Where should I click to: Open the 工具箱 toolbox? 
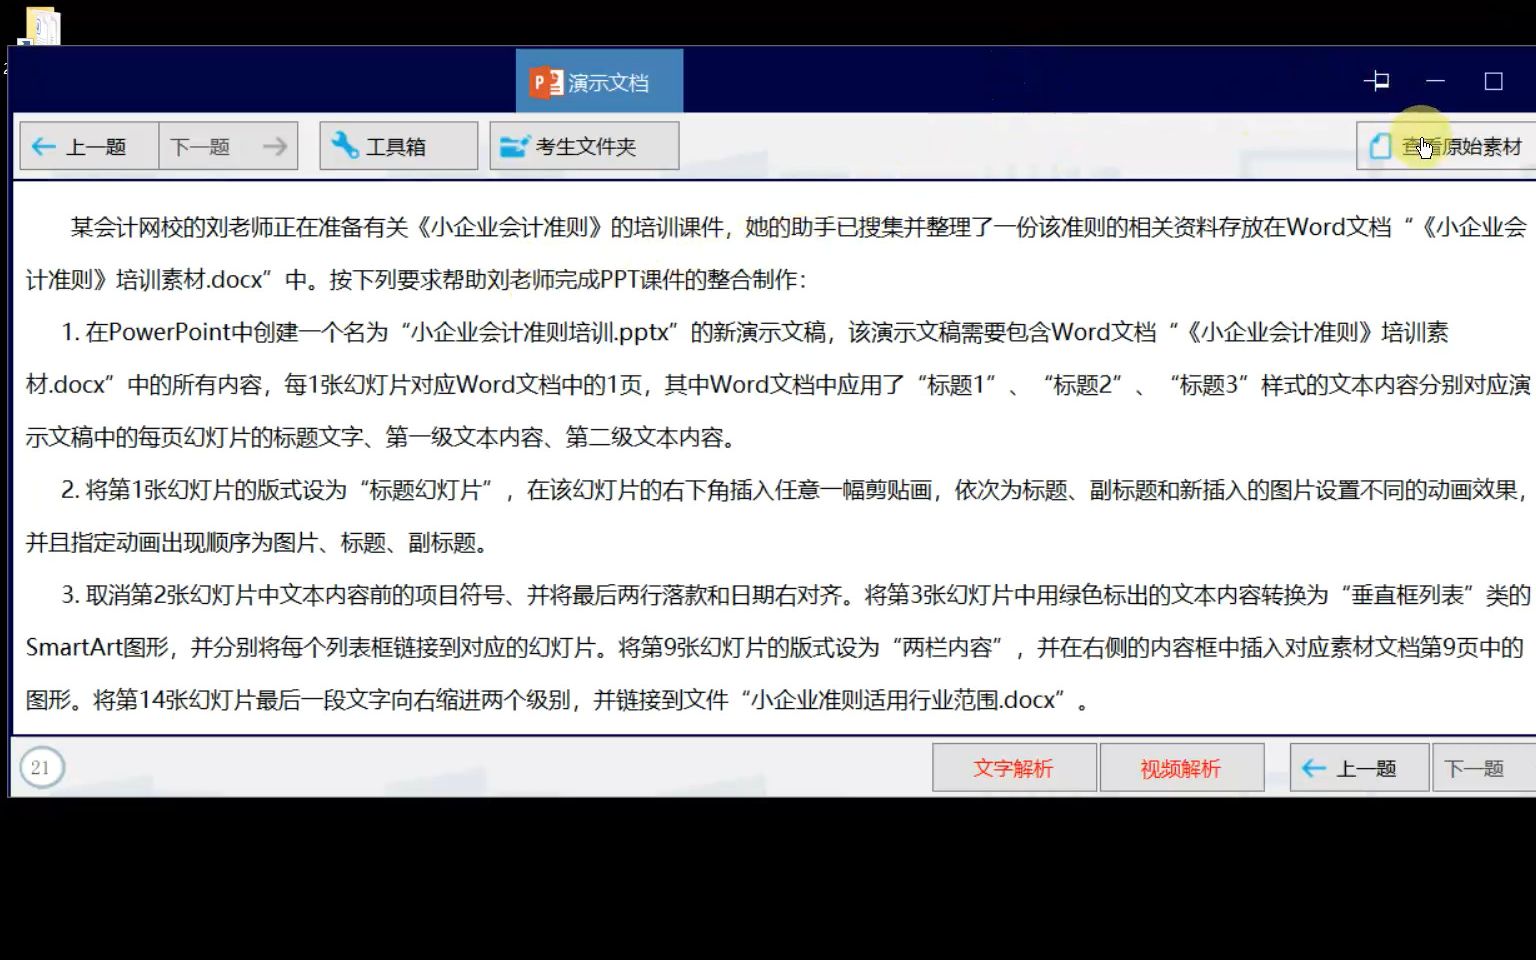398,147
